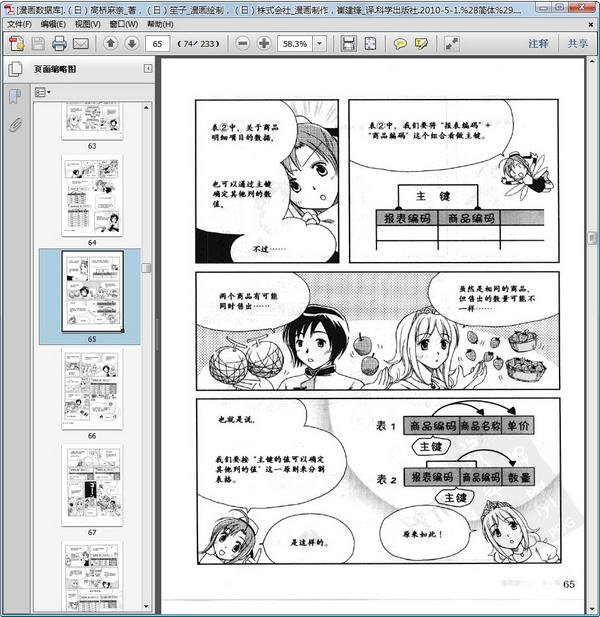Open the page thumbnails panel icon
This screenshot has width=600, height=617.
(15, 69)
